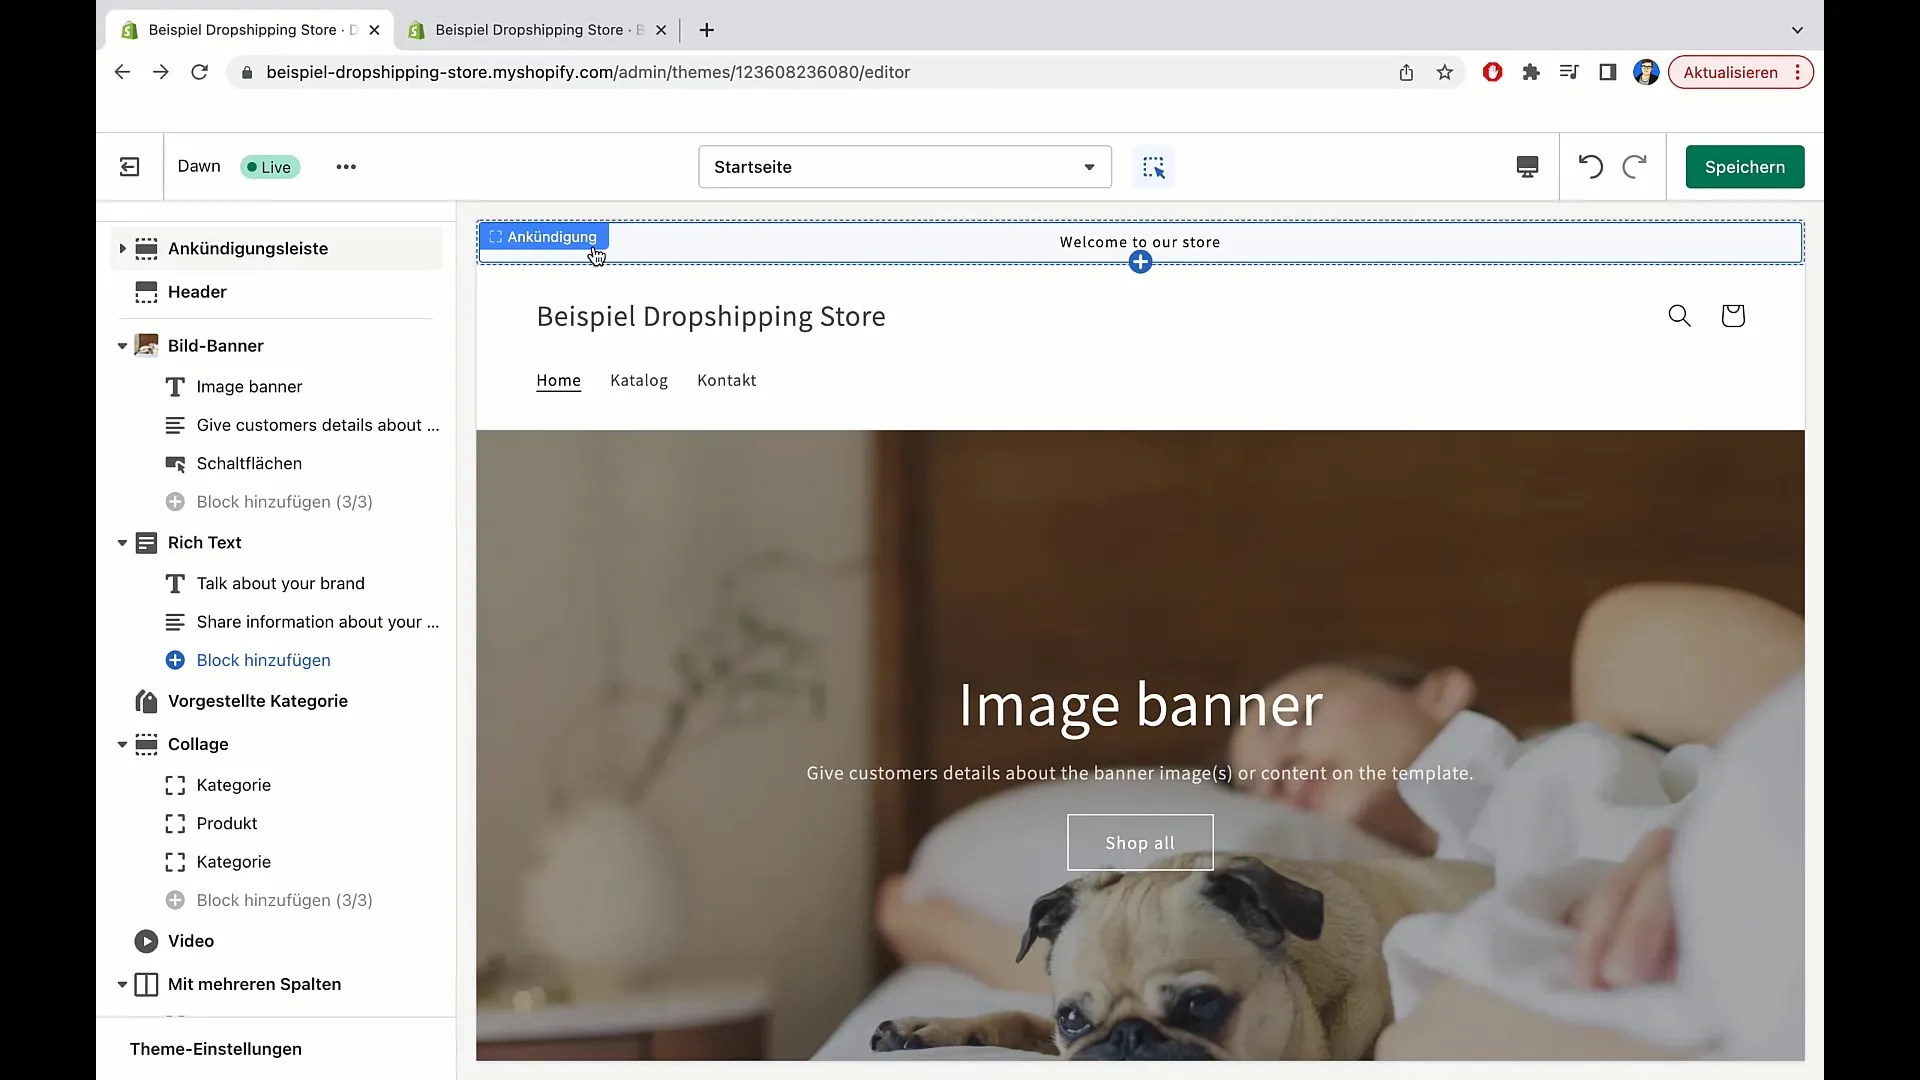Click the undo arrow icon
The image size is (1920, 1080).
click(x=1590, y=166)
